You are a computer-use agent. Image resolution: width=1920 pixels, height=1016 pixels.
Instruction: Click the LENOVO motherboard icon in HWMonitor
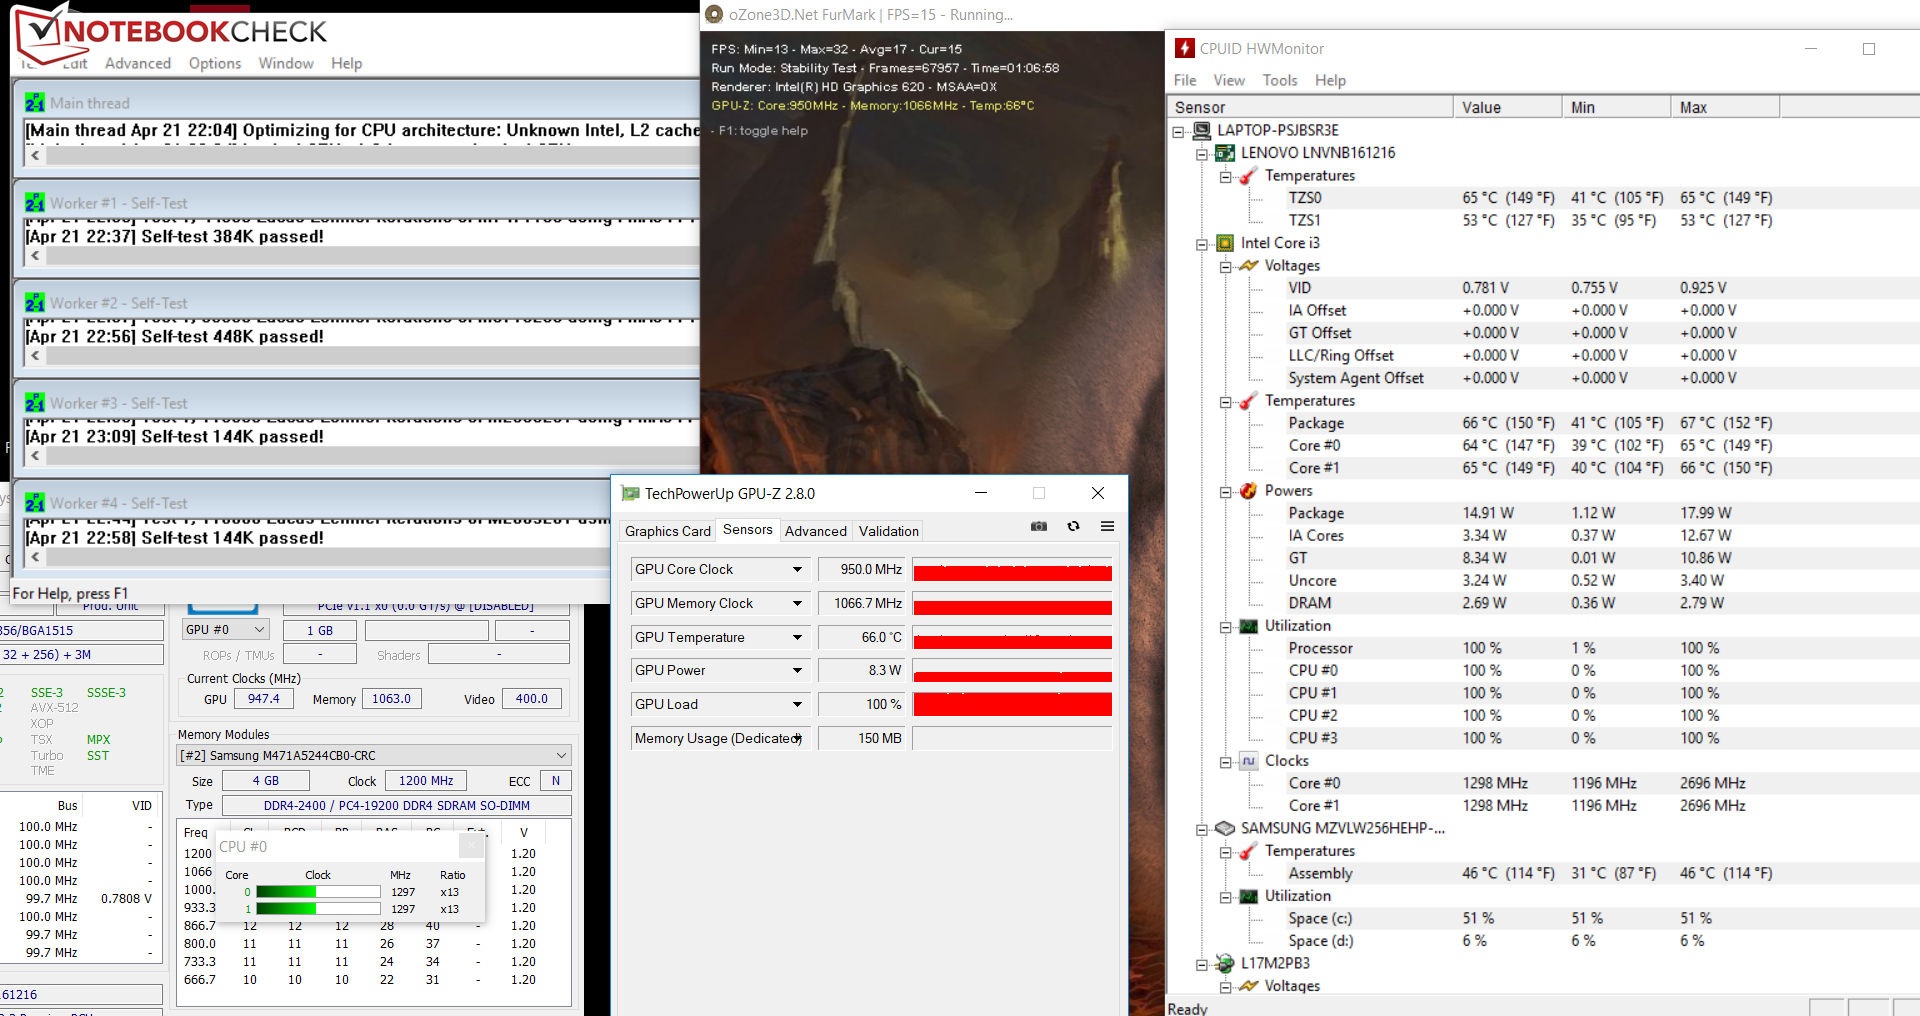[x=1225, y=153]
